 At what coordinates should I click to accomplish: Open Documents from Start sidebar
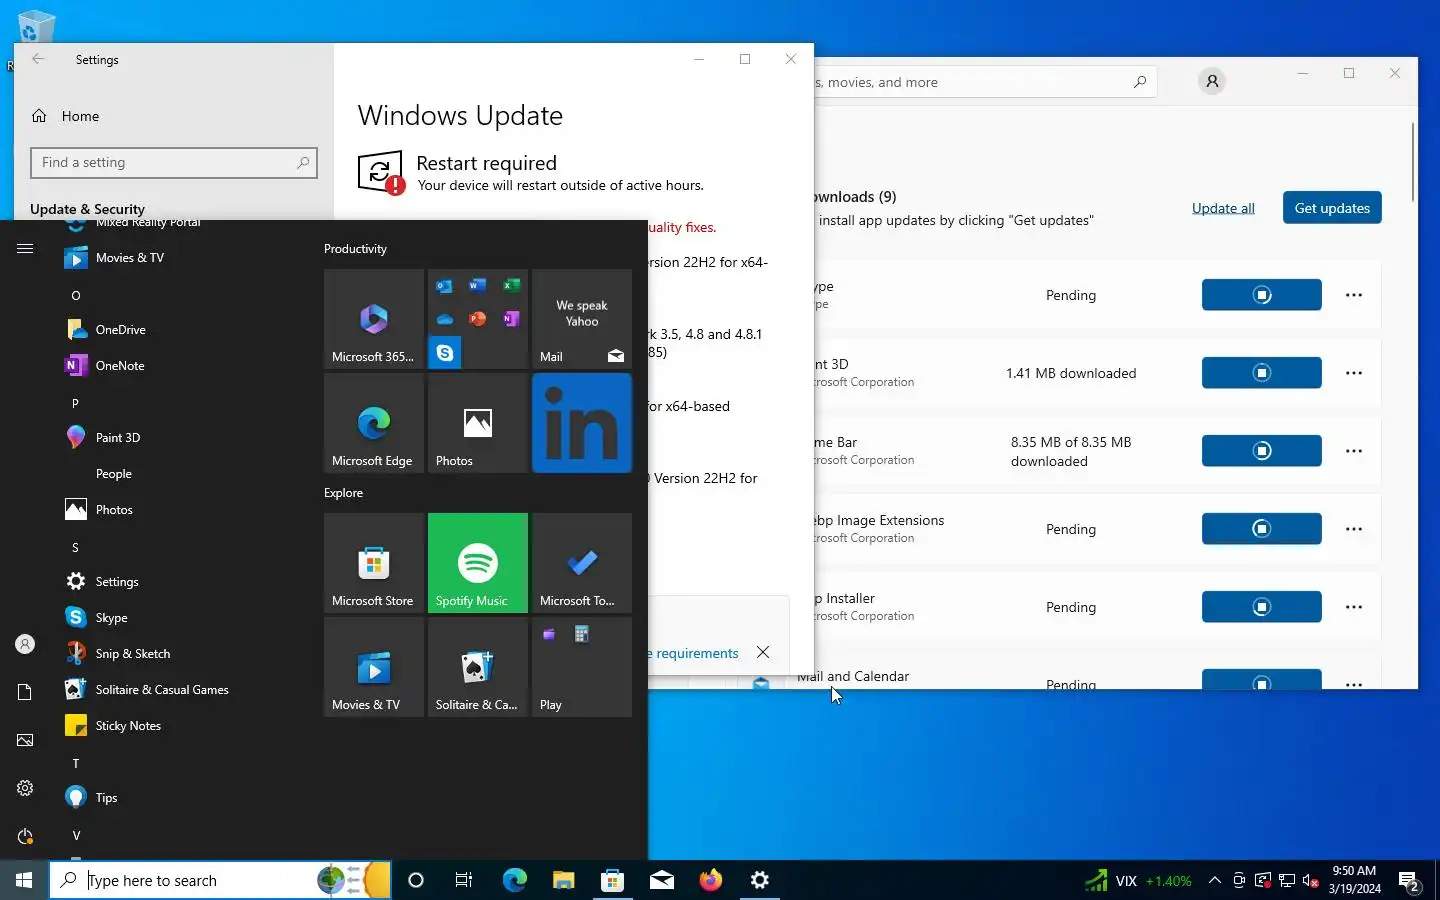tap(25, 692)
